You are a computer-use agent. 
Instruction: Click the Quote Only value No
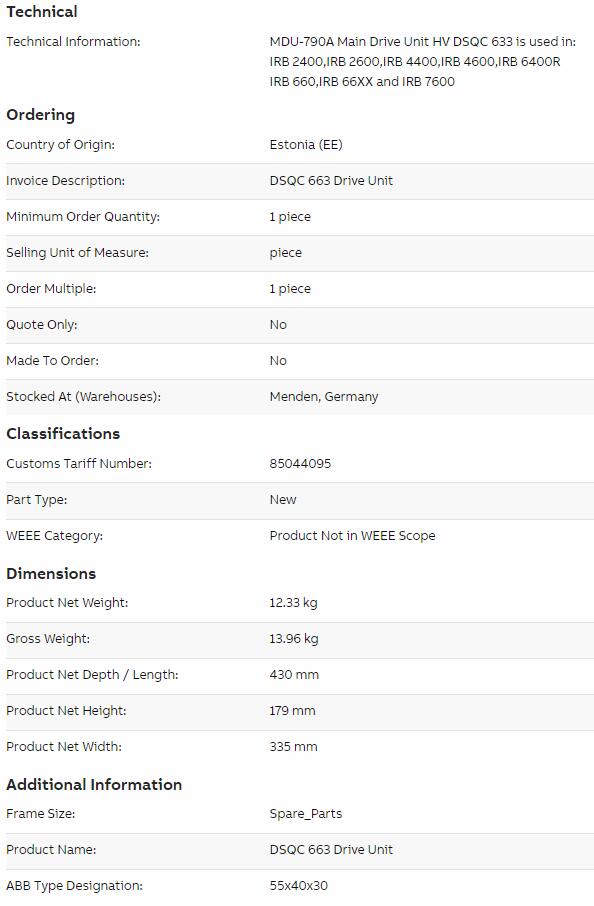pos(278,325)
